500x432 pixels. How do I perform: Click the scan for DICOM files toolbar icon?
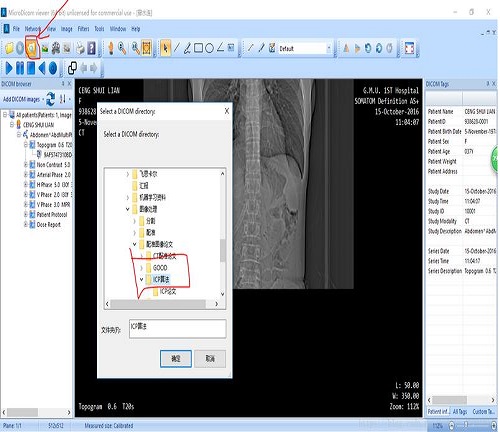32,48
